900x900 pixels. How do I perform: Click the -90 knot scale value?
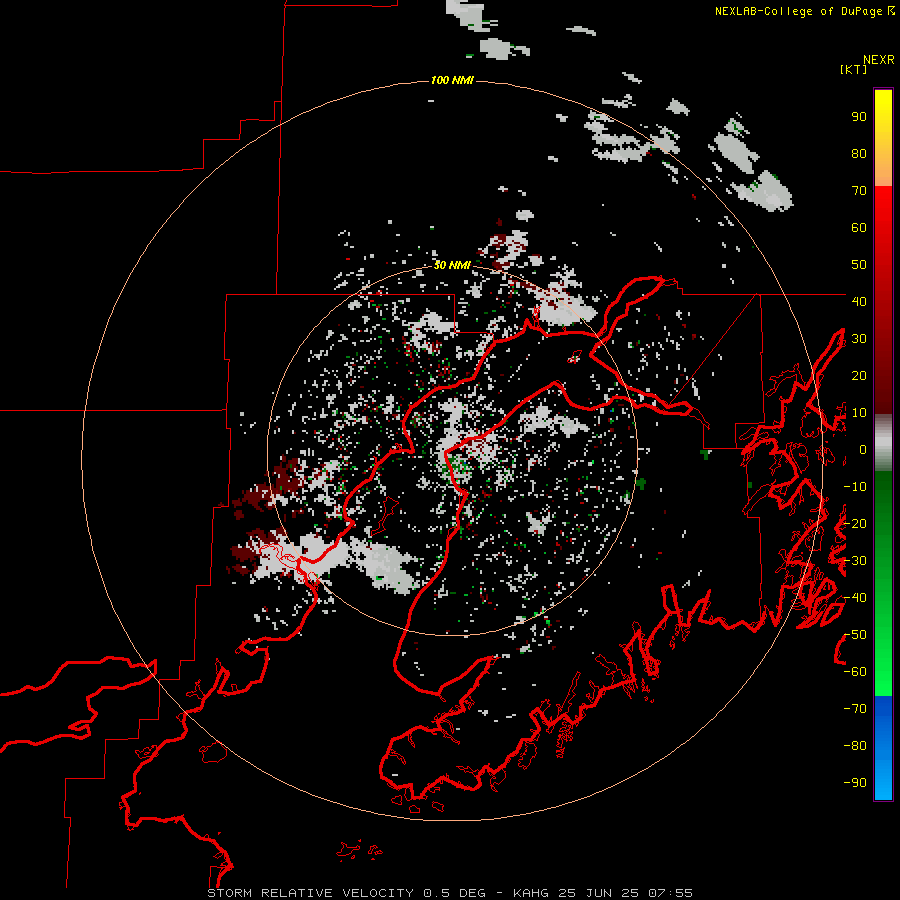(855, 783)
